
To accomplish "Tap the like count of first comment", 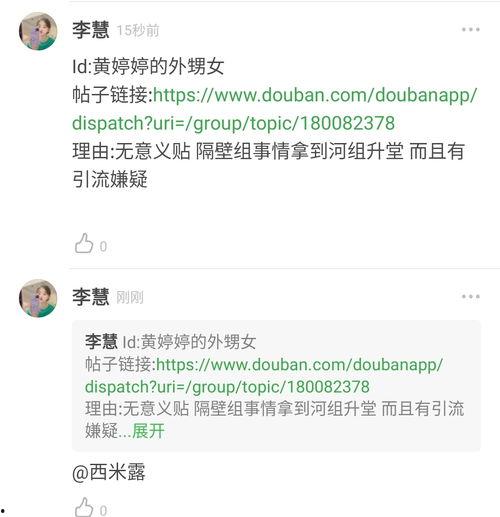I will point(103,247).
